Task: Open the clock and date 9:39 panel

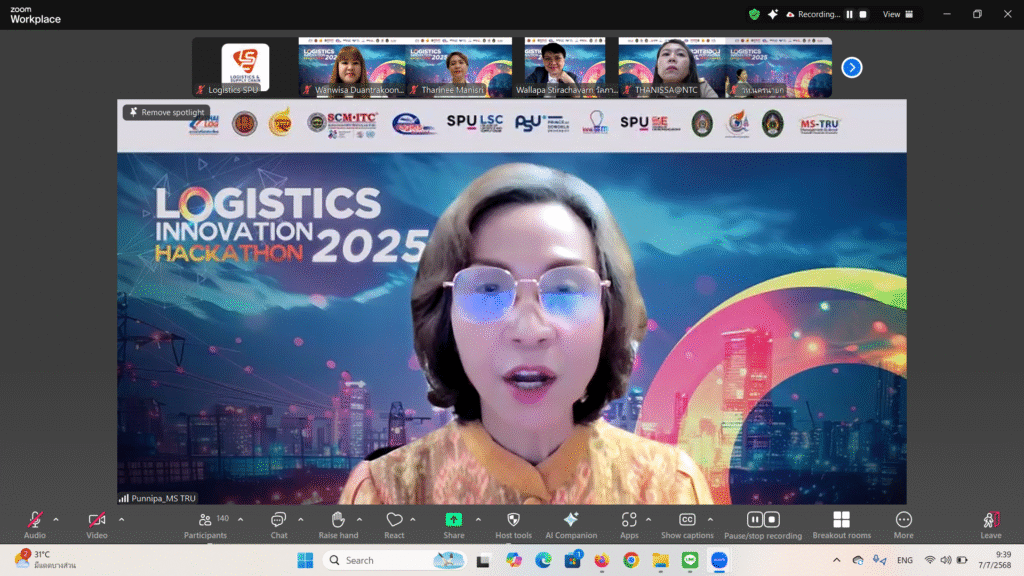Action: [x=994, y=560]
